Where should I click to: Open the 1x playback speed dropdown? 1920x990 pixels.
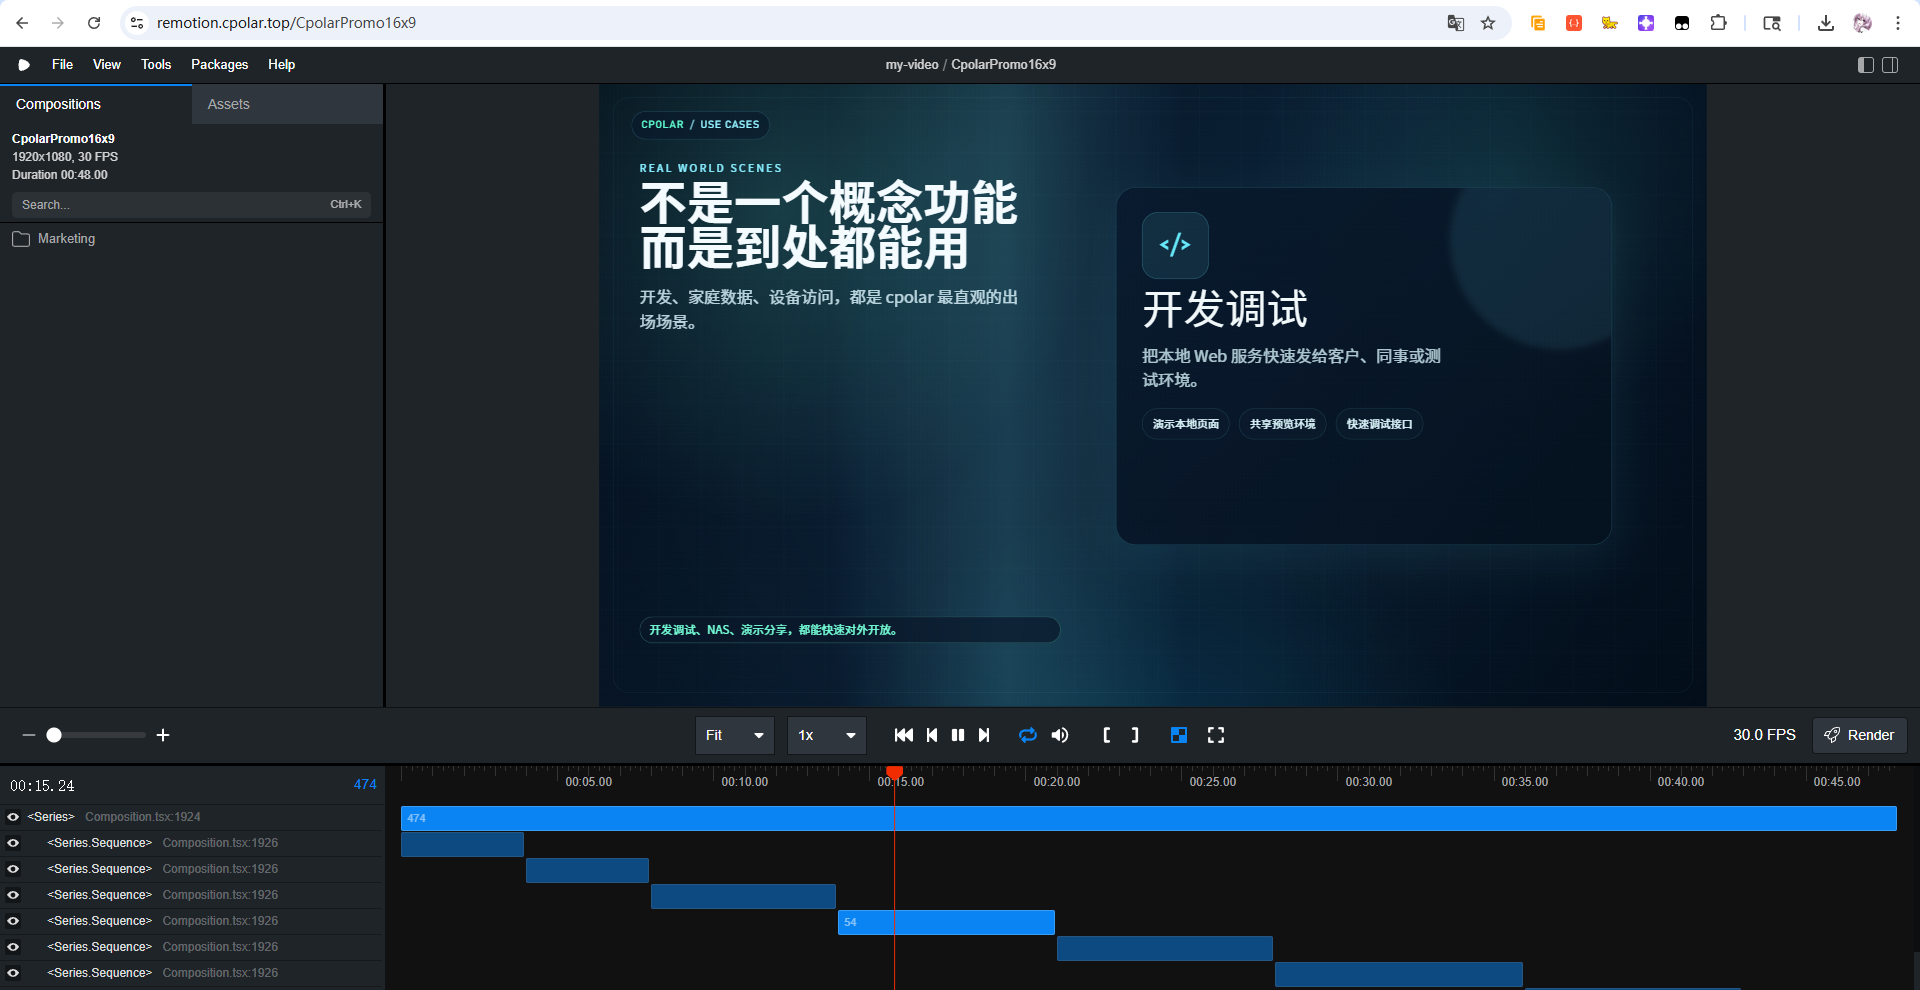[x=826, y=735]
